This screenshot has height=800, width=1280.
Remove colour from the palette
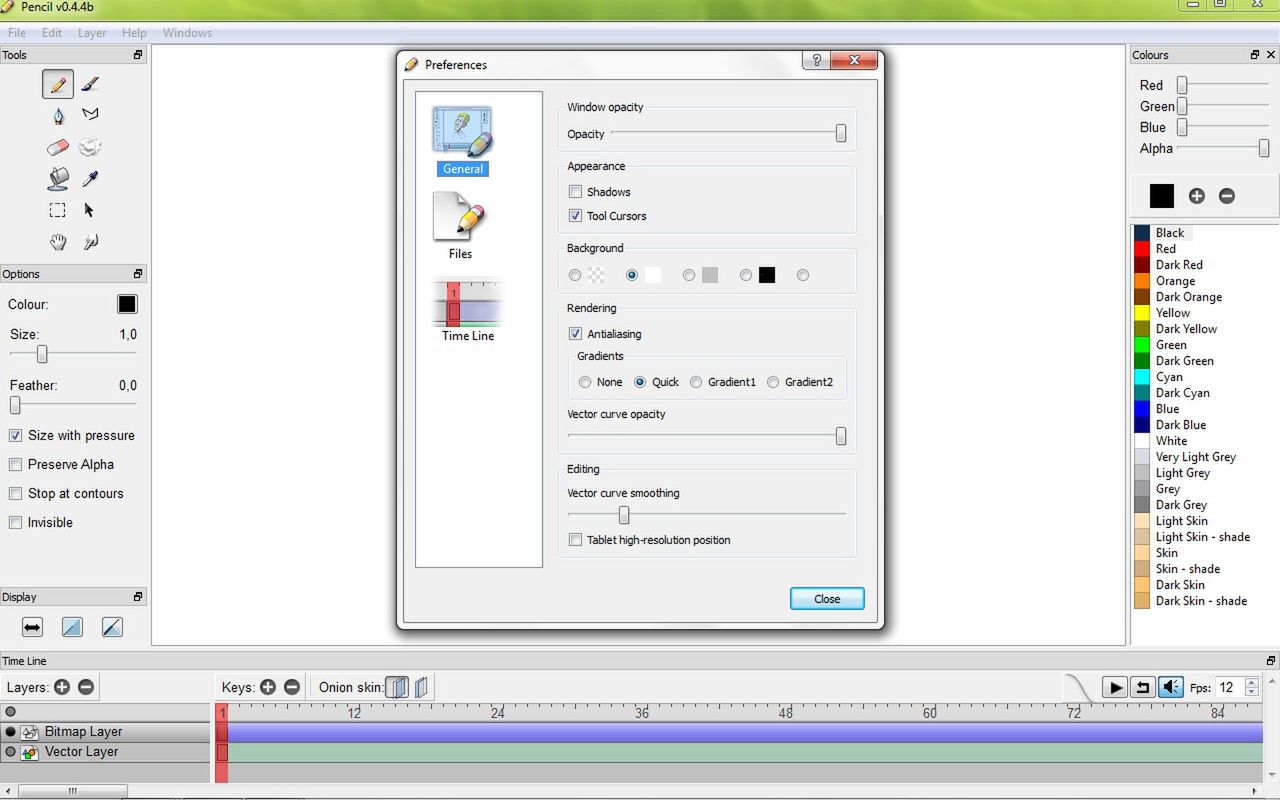point(1227,196)
